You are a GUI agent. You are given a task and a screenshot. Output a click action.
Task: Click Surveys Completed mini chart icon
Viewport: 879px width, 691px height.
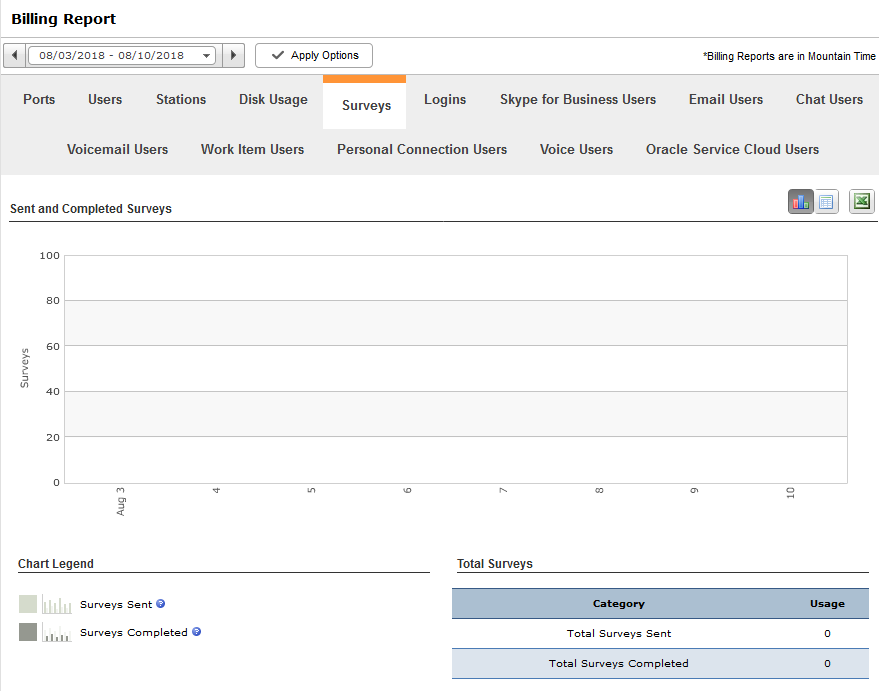57,633
